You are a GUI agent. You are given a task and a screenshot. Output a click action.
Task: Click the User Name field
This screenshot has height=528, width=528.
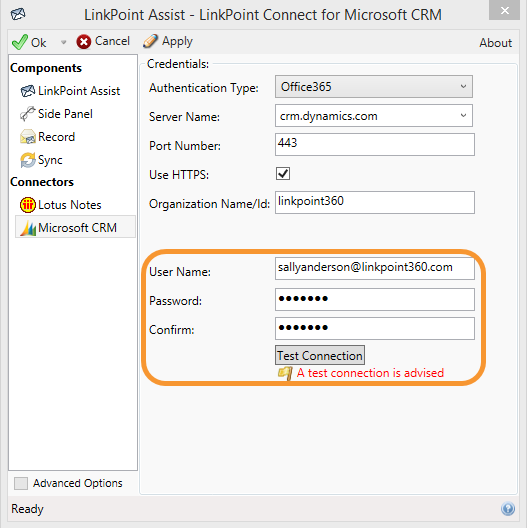pyautogui.click(x=375, y=268)
